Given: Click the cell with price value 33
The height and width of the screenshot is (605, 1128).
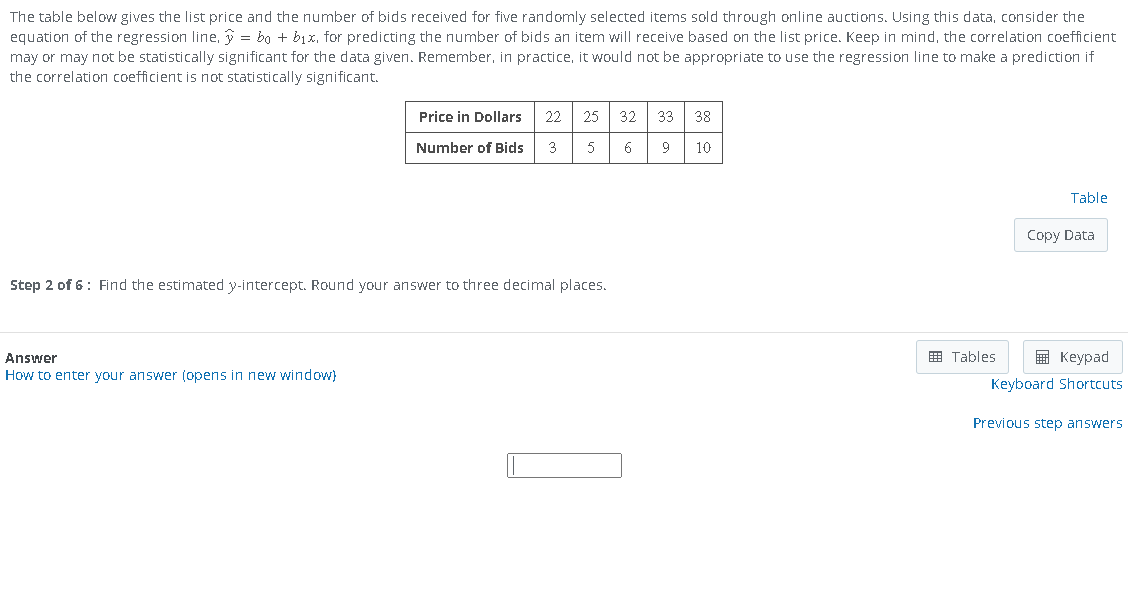Looking at the screenshot, I should (x=665, y=117).
